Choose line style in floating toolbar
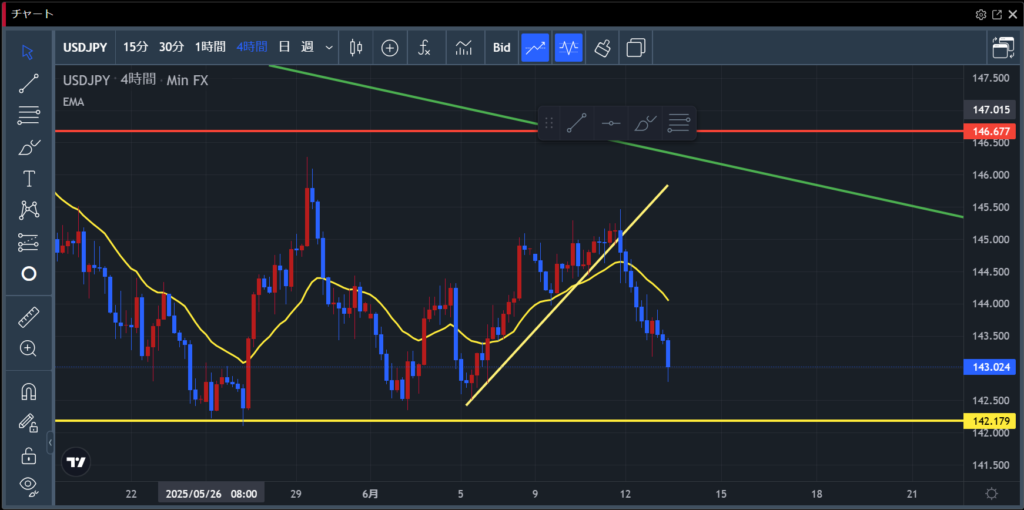1024x510 pixels. (611, 123)
